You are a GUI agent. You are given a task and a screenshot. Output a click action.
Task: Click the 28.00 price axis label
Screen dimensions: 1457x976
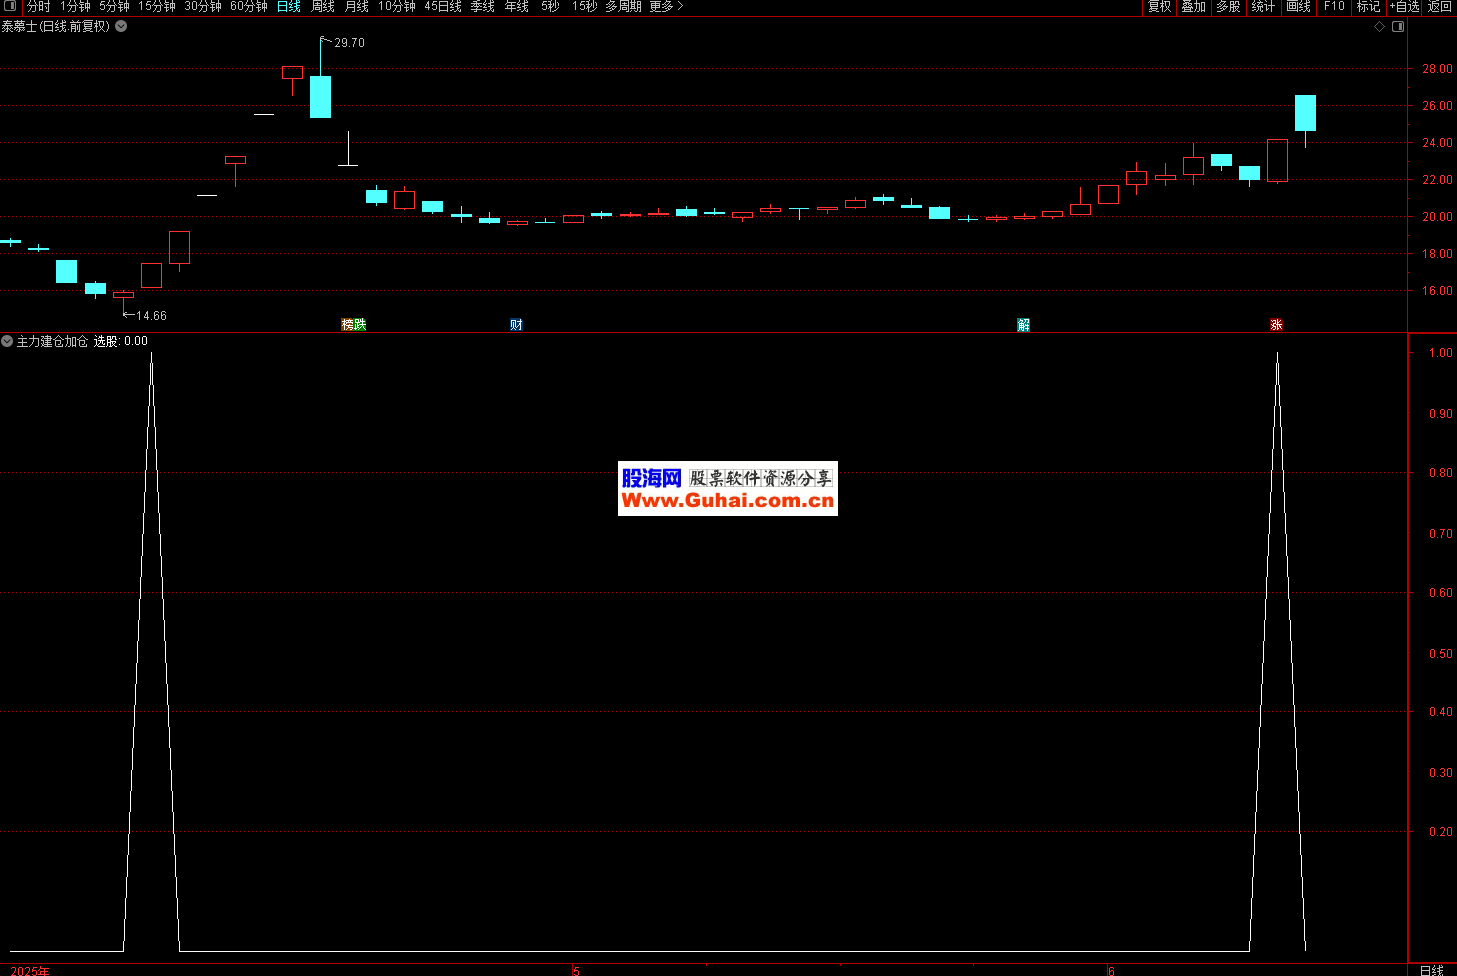pyautogui.click(x=1437, y=69)
